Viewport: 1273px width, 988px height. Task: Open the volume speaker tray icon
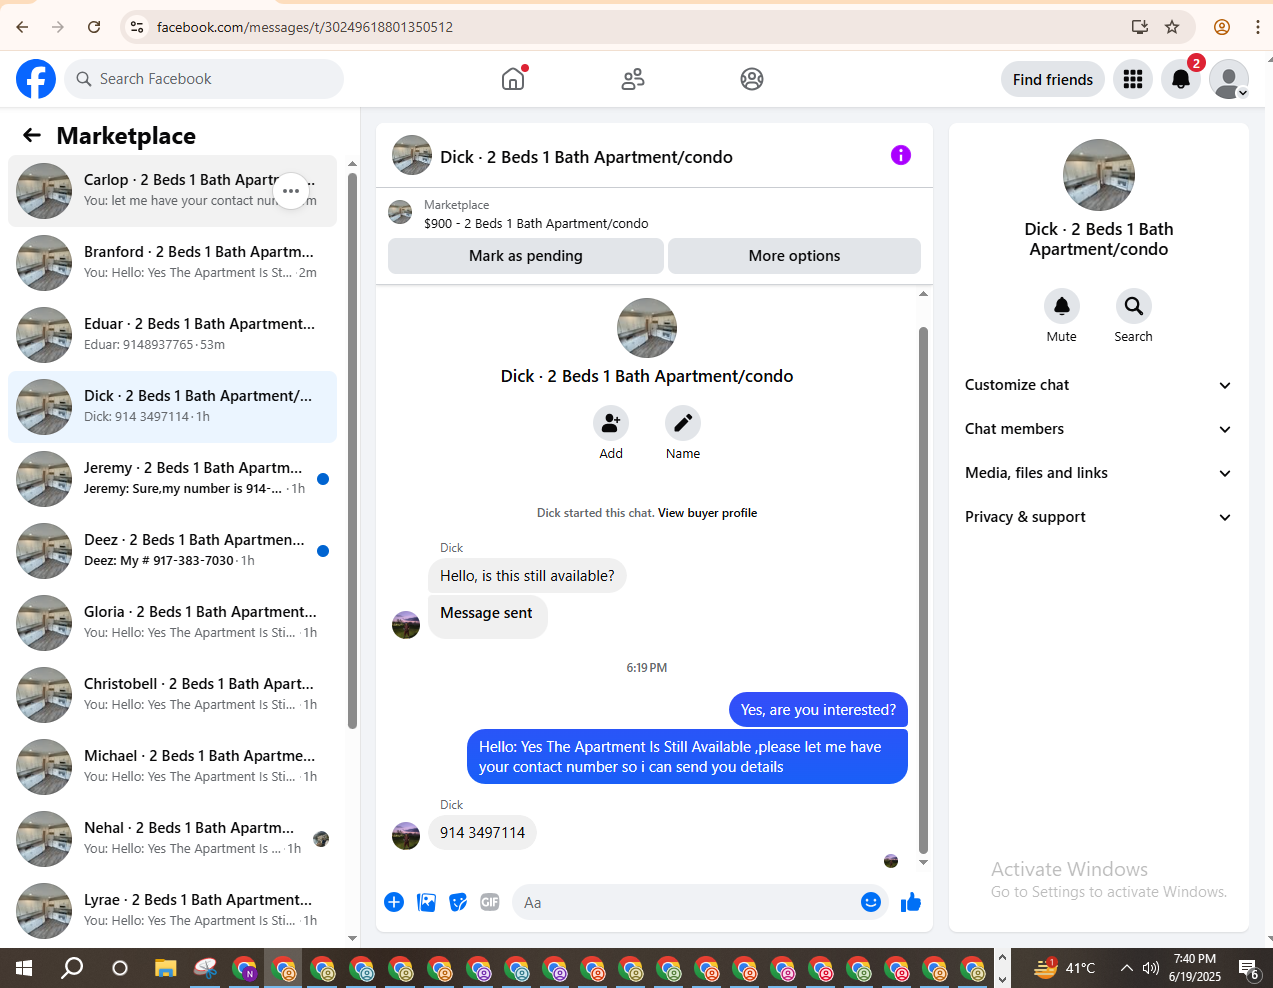pyautogui.click(x=1151, y=968)
